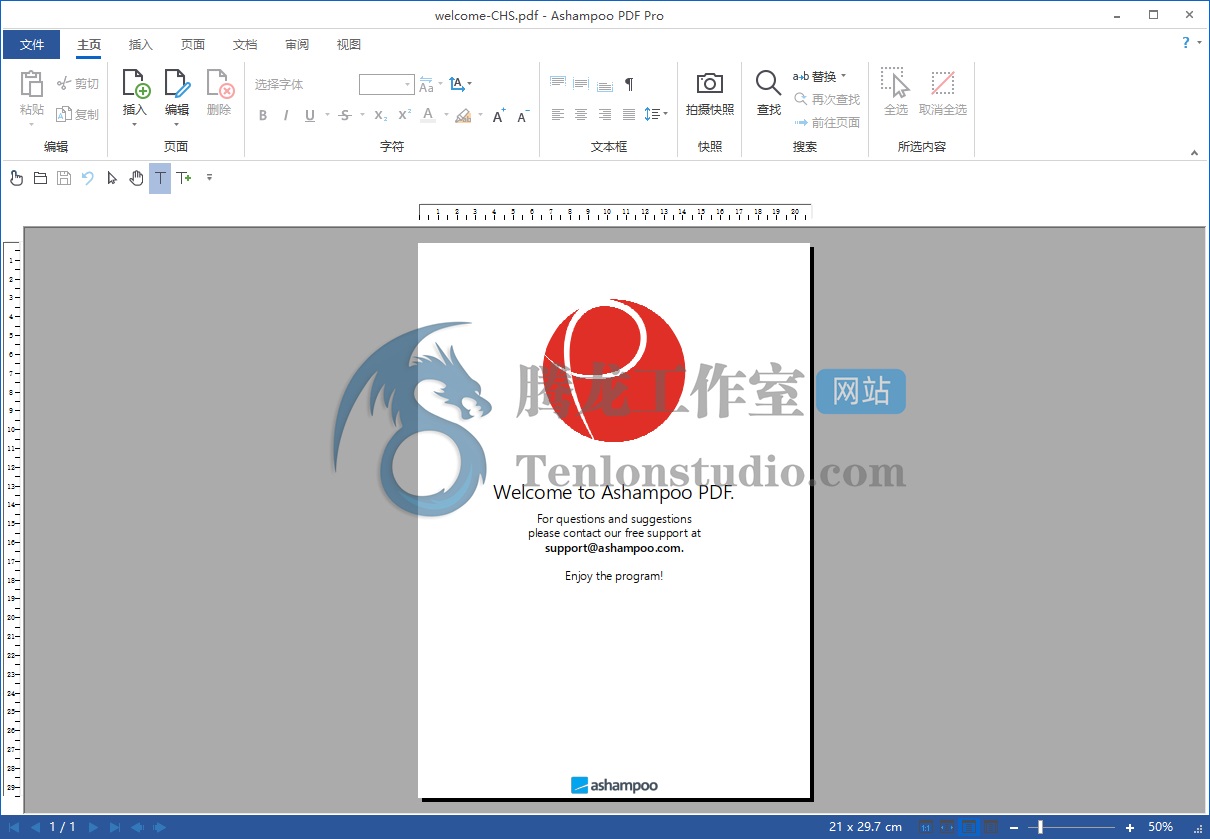The image size is (1210, 839).
Task: Click text box bottom vertical alignment icon
Action: click(x=605, y=84)
